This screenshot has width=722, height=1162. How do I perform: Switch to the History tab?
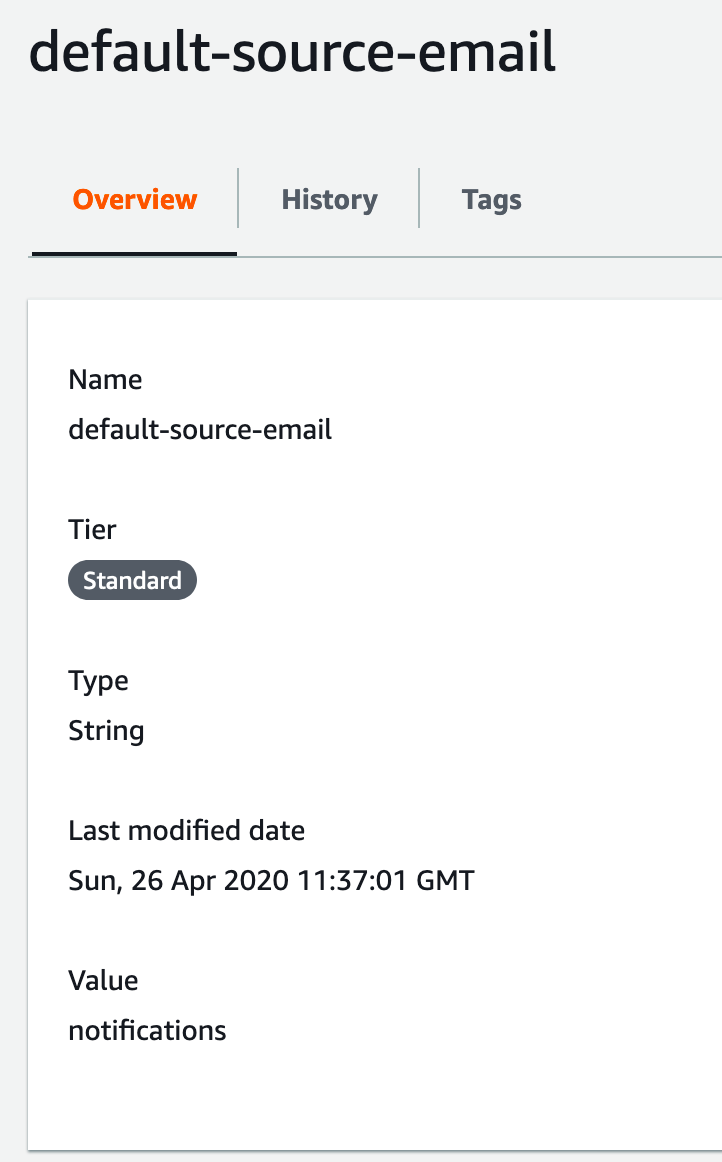click(329, 199)
